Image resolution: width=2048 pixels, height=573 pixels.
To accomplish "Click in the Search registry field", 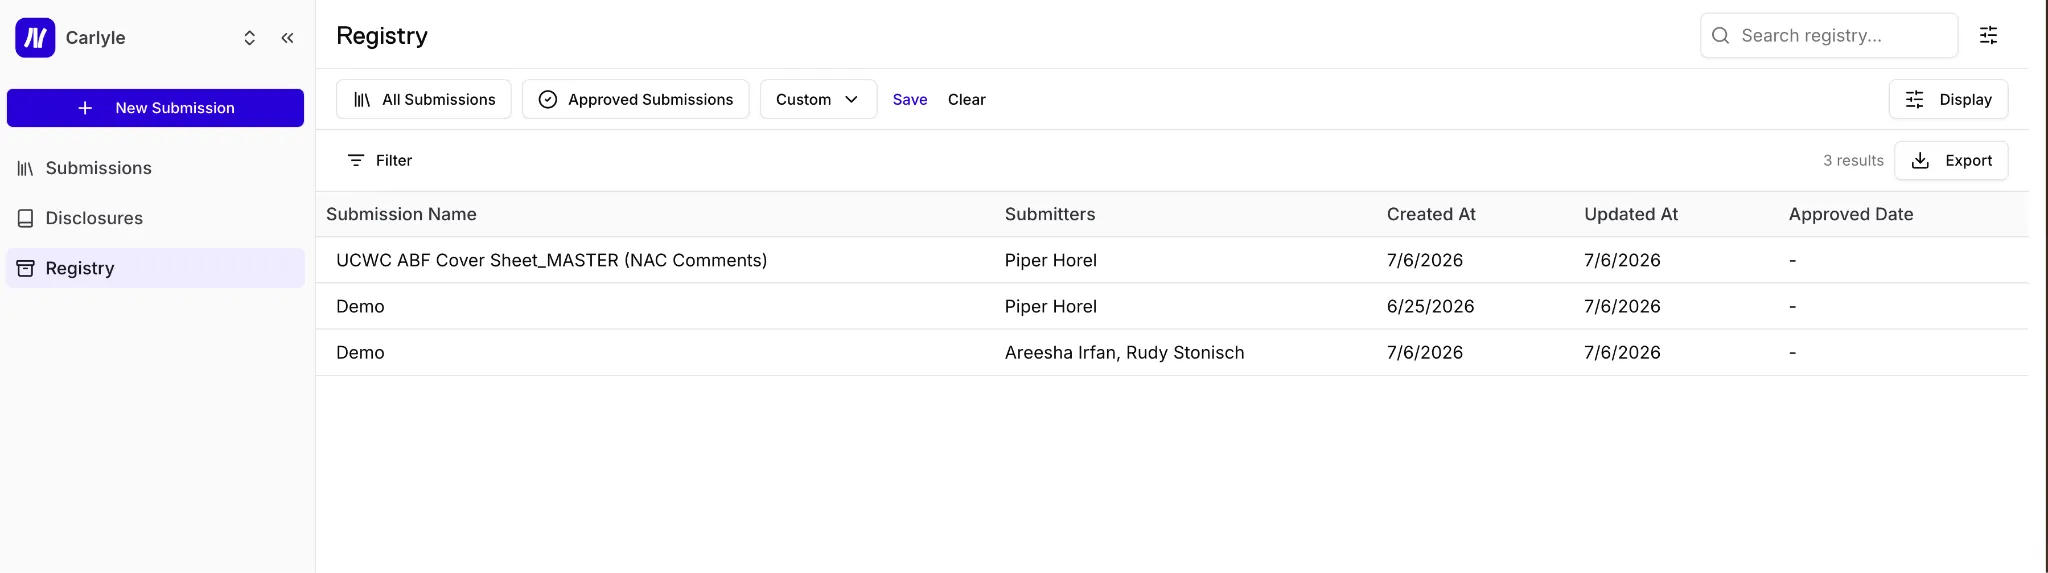I will pyautogui.click(x=1829, y=36).
